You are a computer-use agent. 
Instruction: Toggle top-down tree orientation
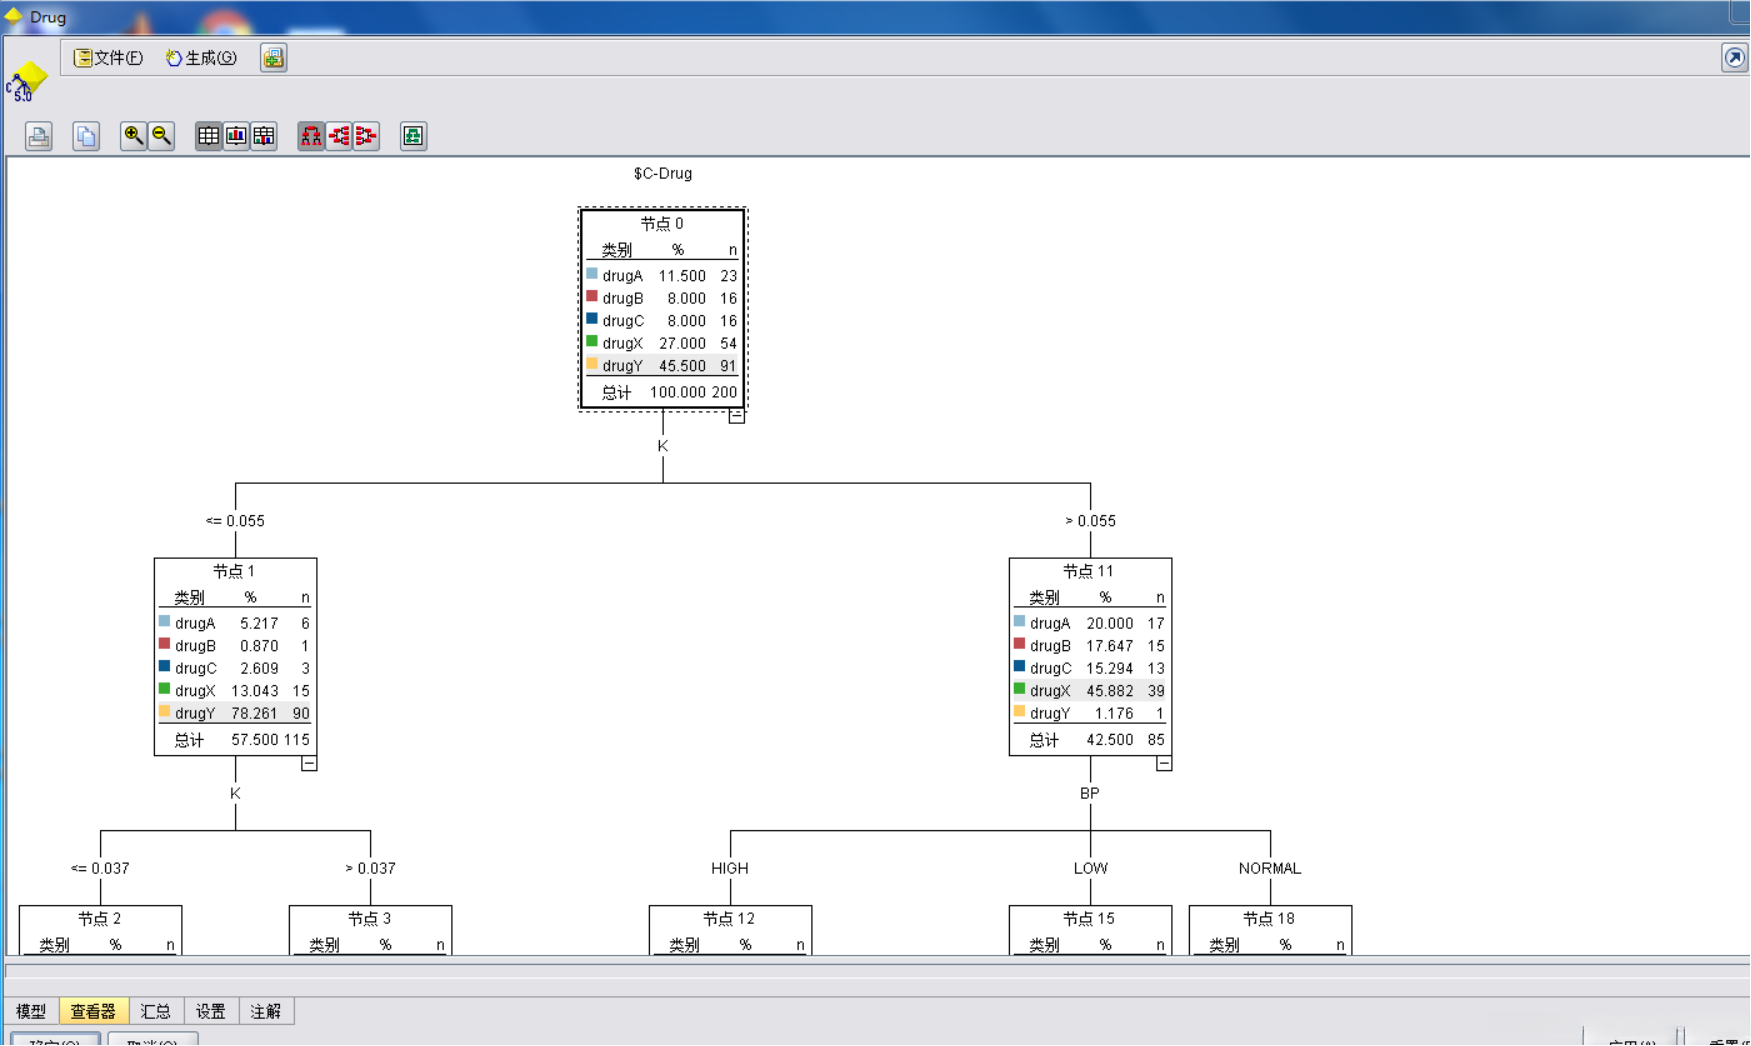[x=311, y=136]
